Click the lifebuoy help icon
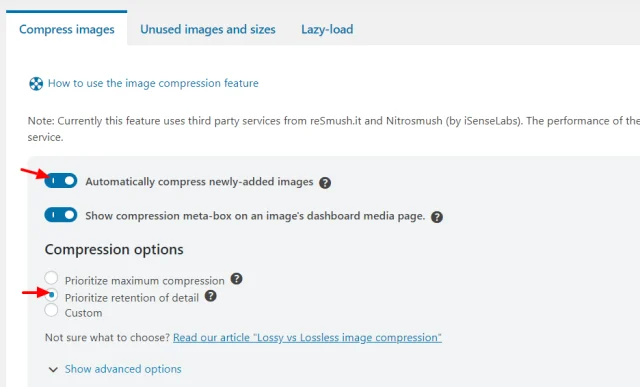 pos(36,84)
